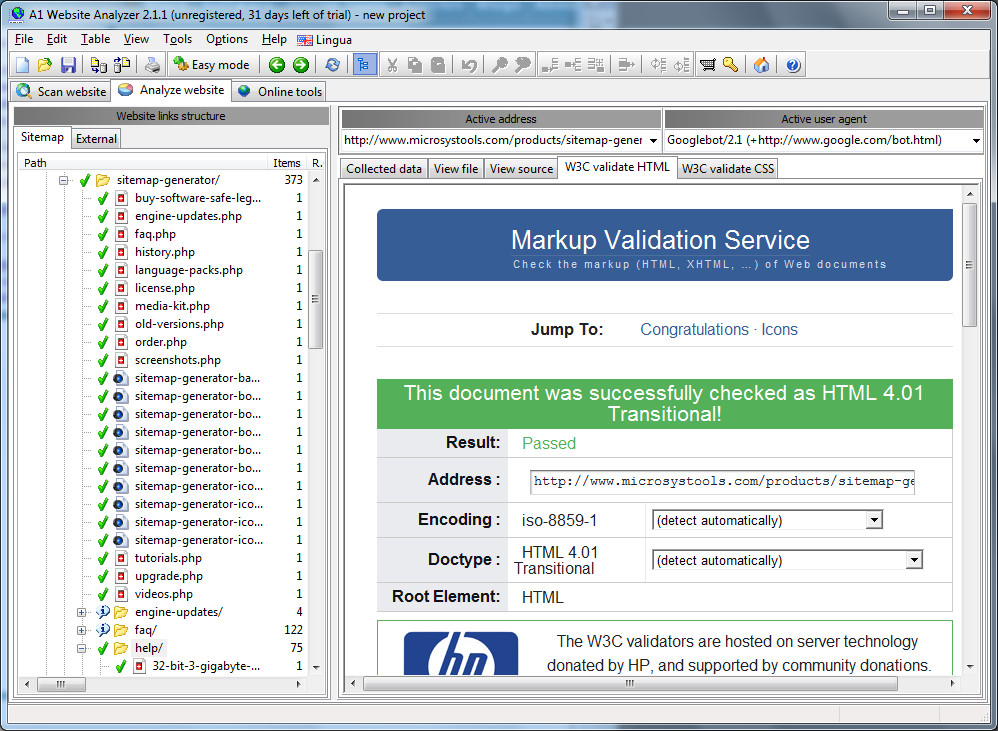998x731 pixels.
Task: Open the Active address dropdown
Action: tap(653, 141)
